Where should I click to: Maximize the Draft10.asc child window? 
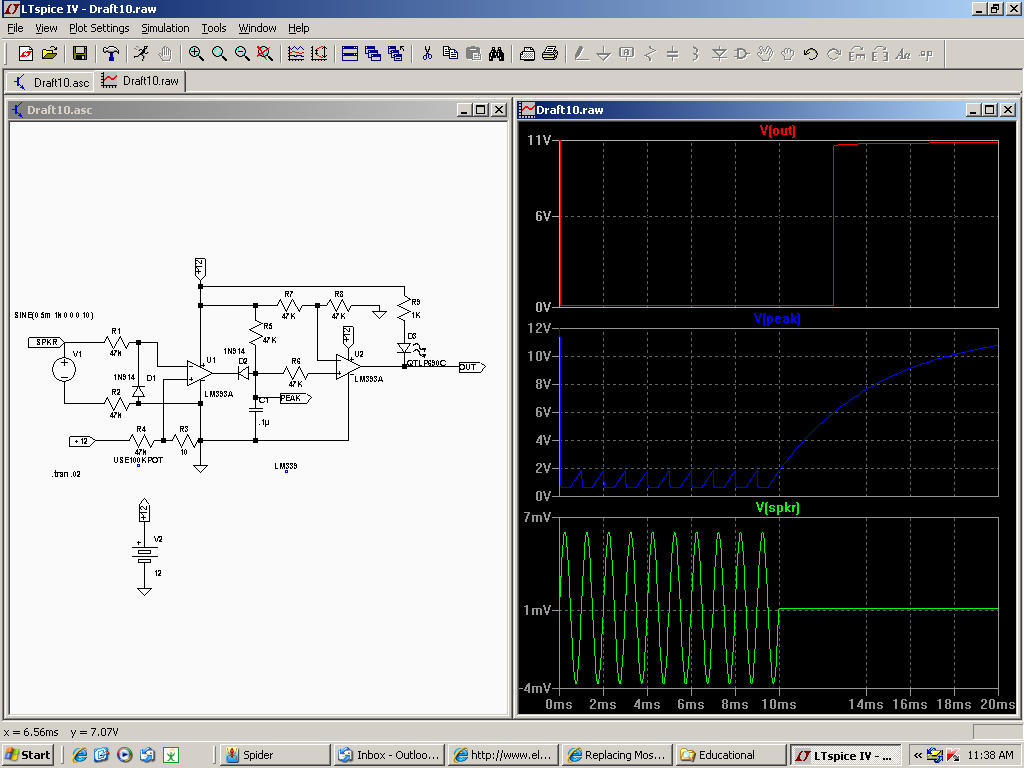click(481, 110)
